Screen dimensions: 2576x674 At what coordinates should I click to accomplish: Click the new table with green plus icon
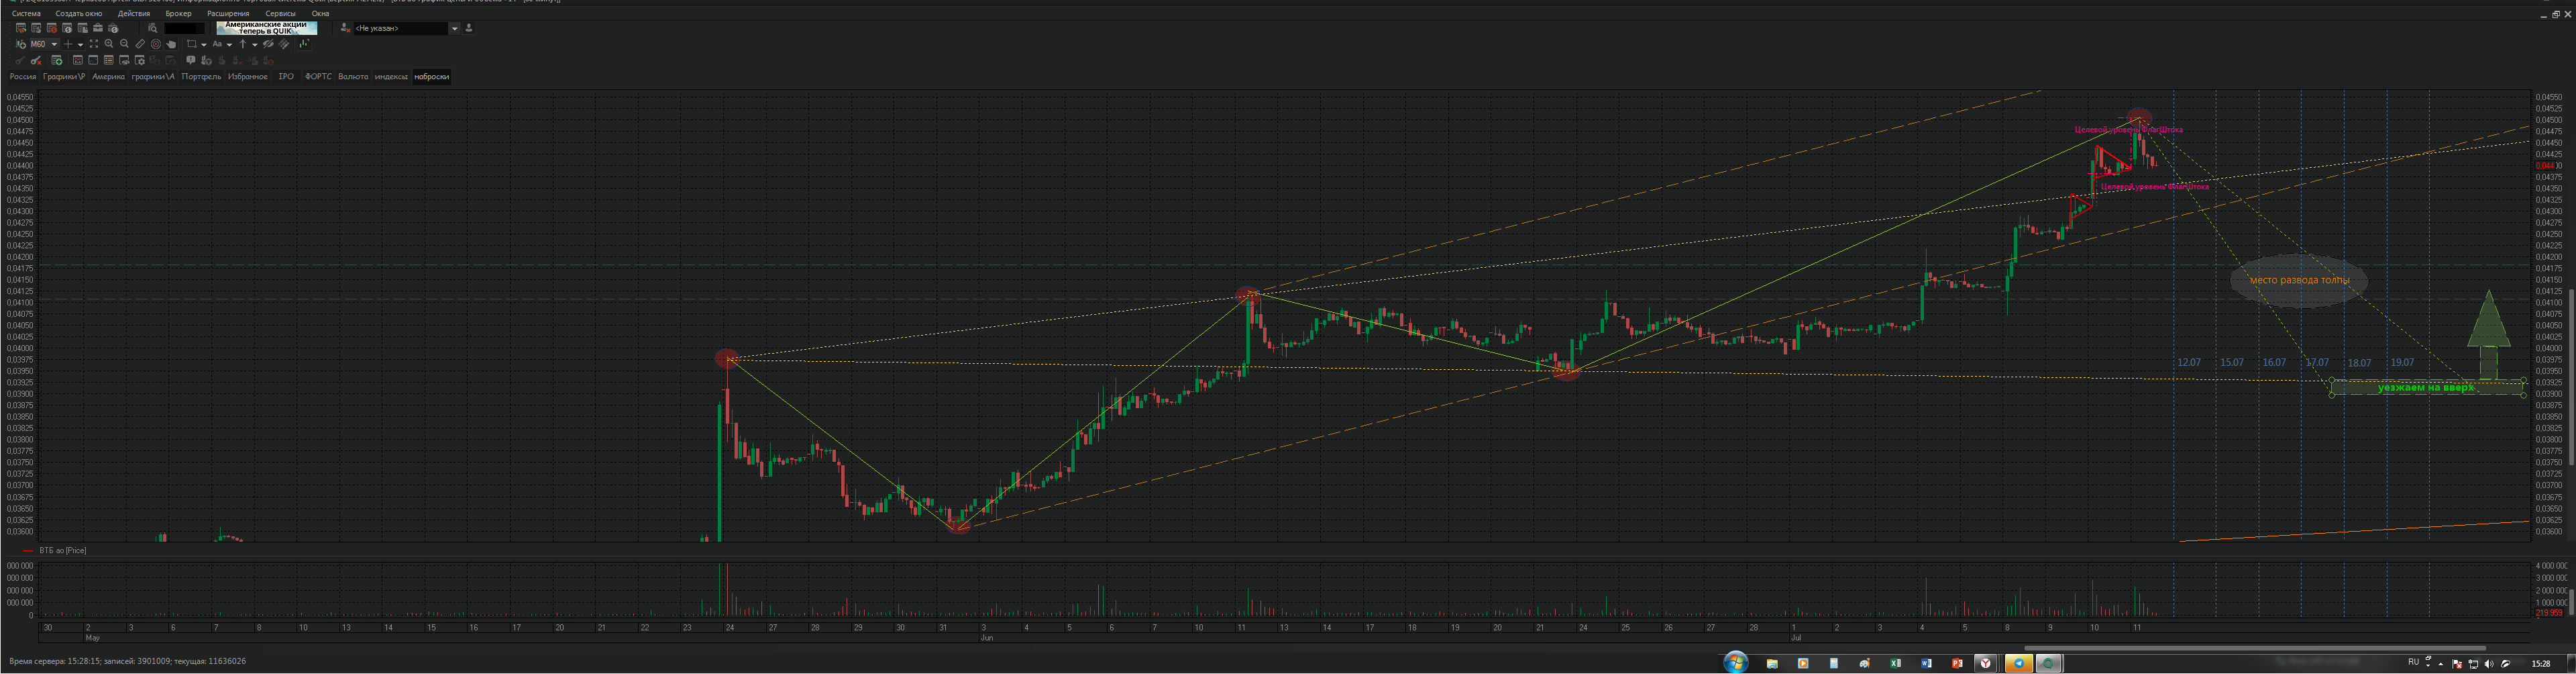pyautogui.click(x=57, y=61)
